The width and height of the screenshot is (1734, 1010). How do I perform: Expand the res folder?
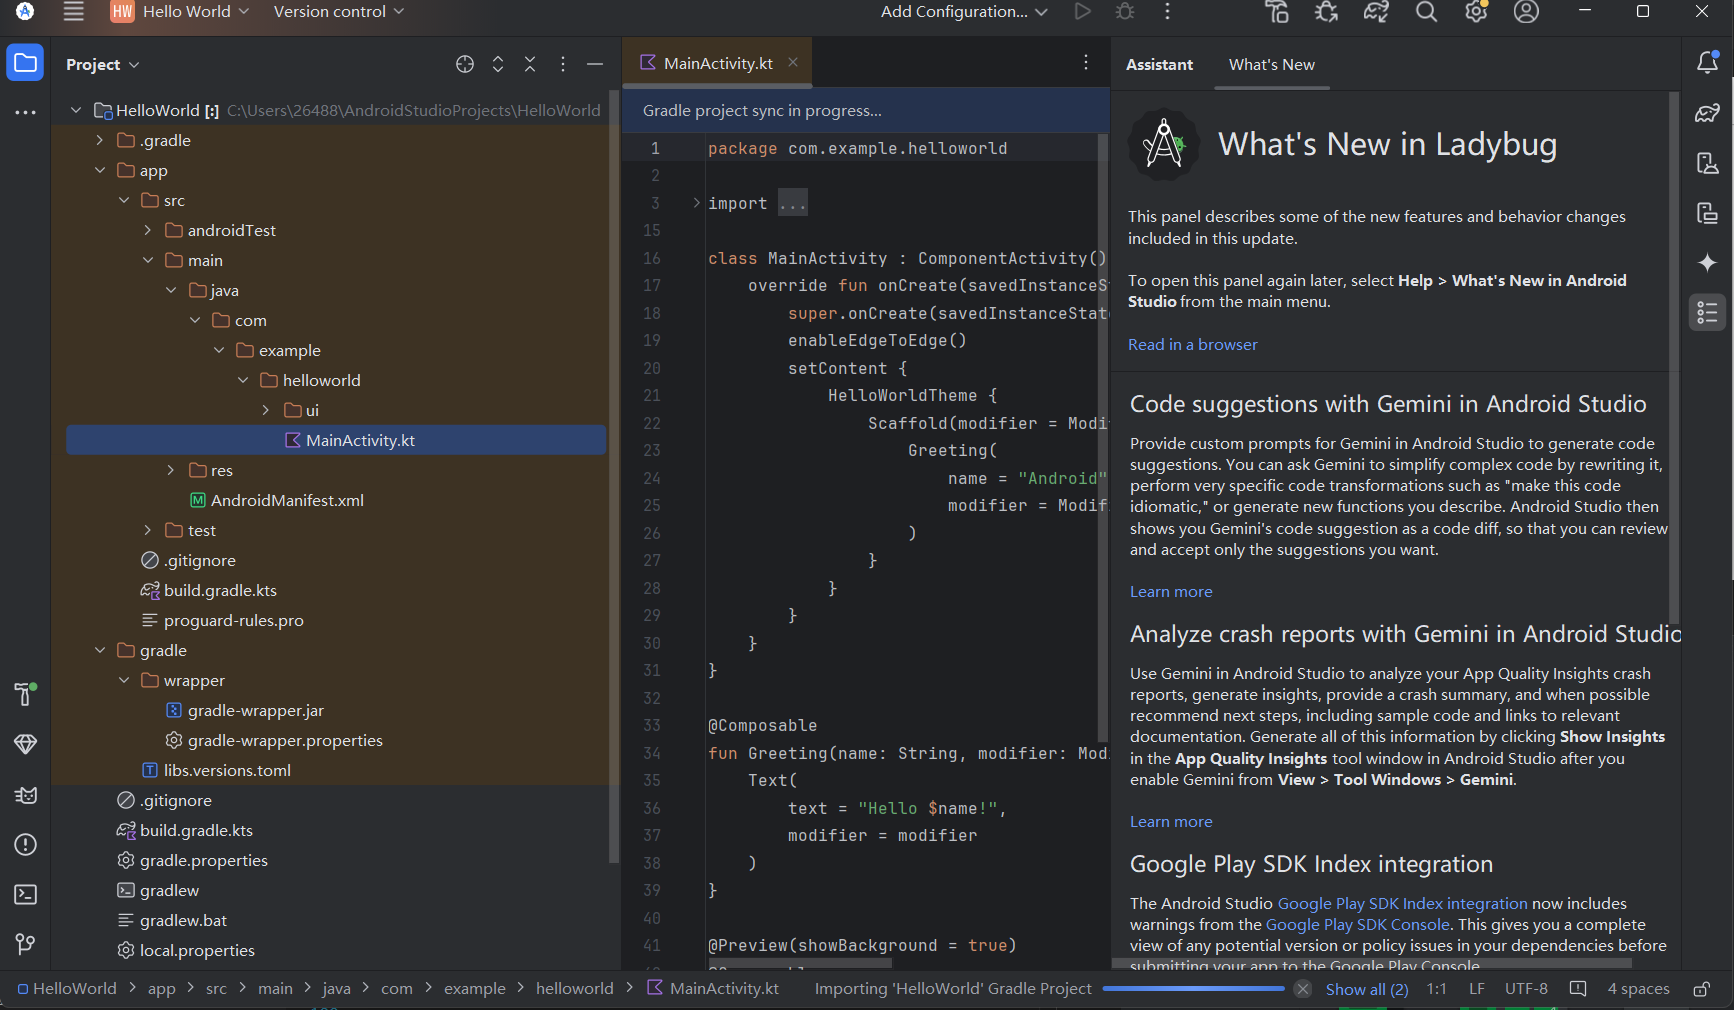pyautogui.click(x=171, y=470)
